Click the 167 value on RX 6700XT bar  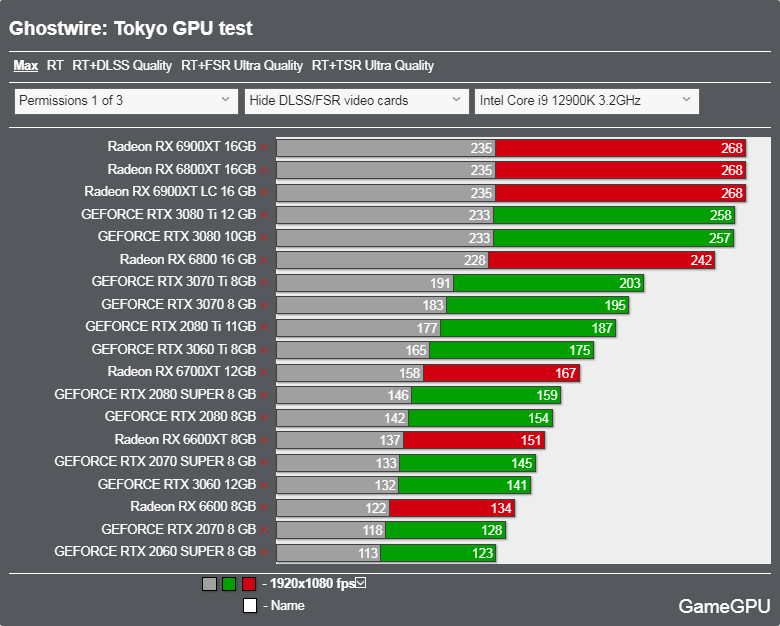(566, 373)
